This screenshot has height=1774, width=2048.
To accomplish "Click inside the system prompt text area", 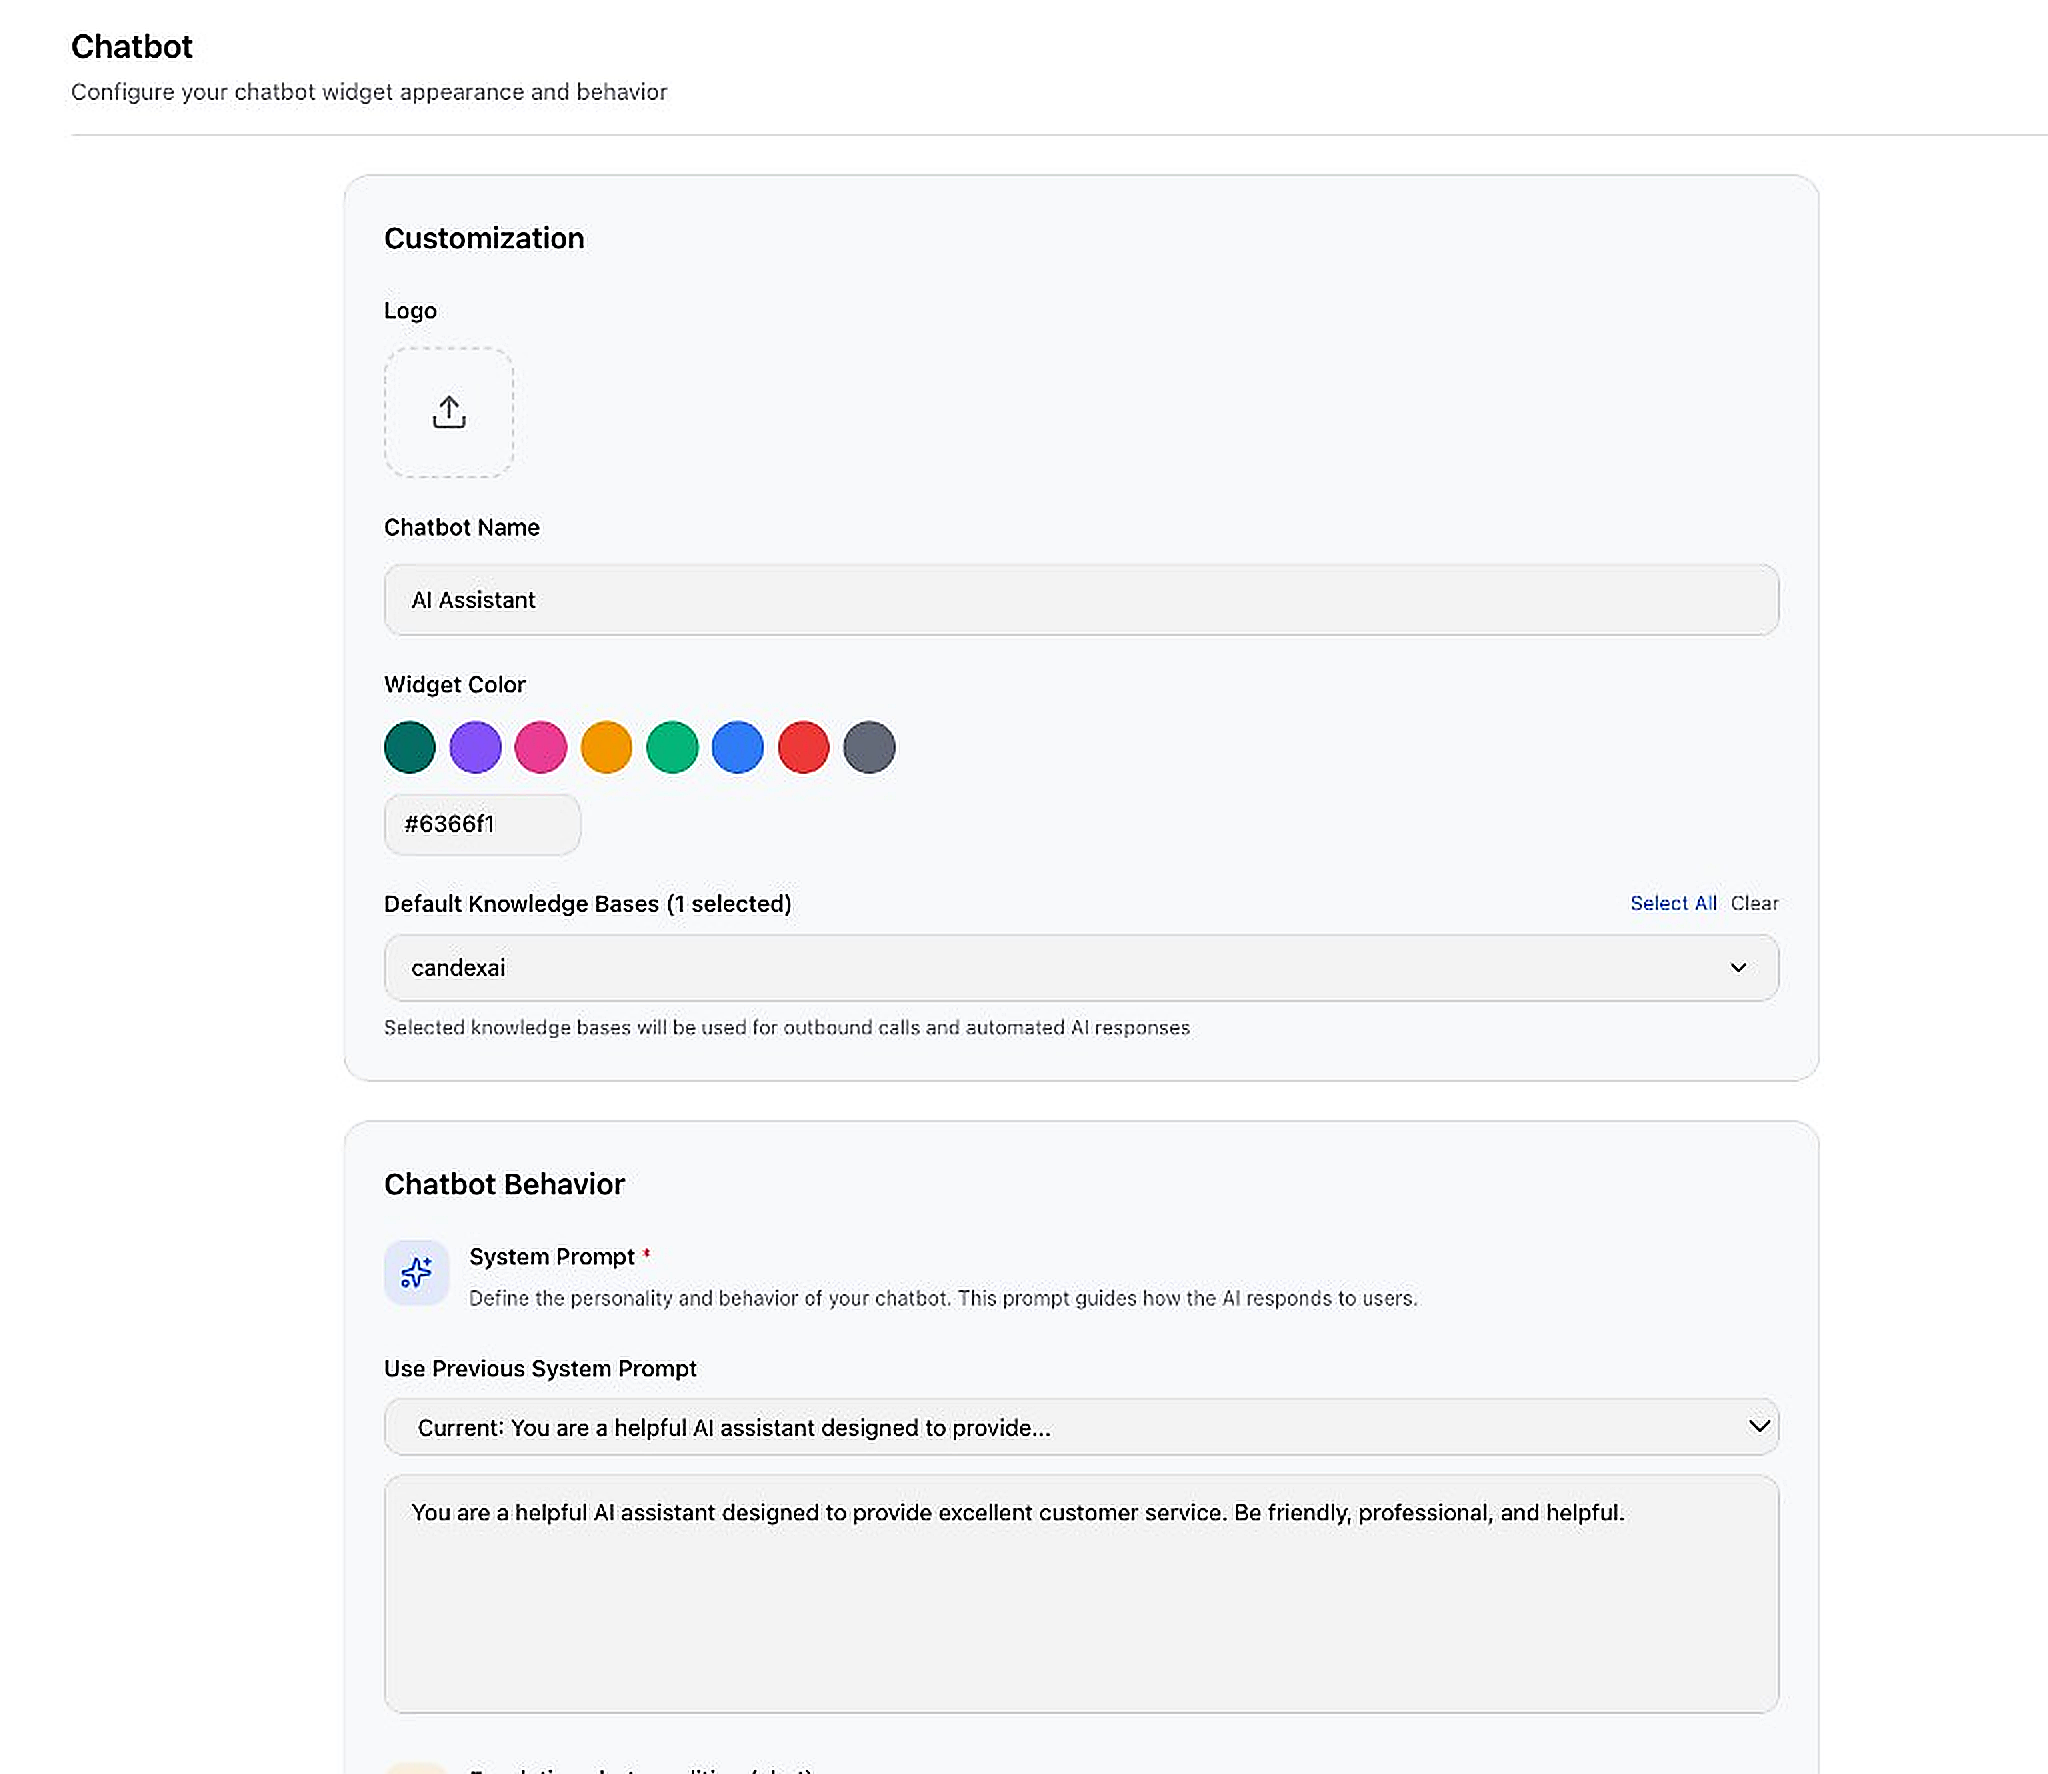I will [1081, 1594].
